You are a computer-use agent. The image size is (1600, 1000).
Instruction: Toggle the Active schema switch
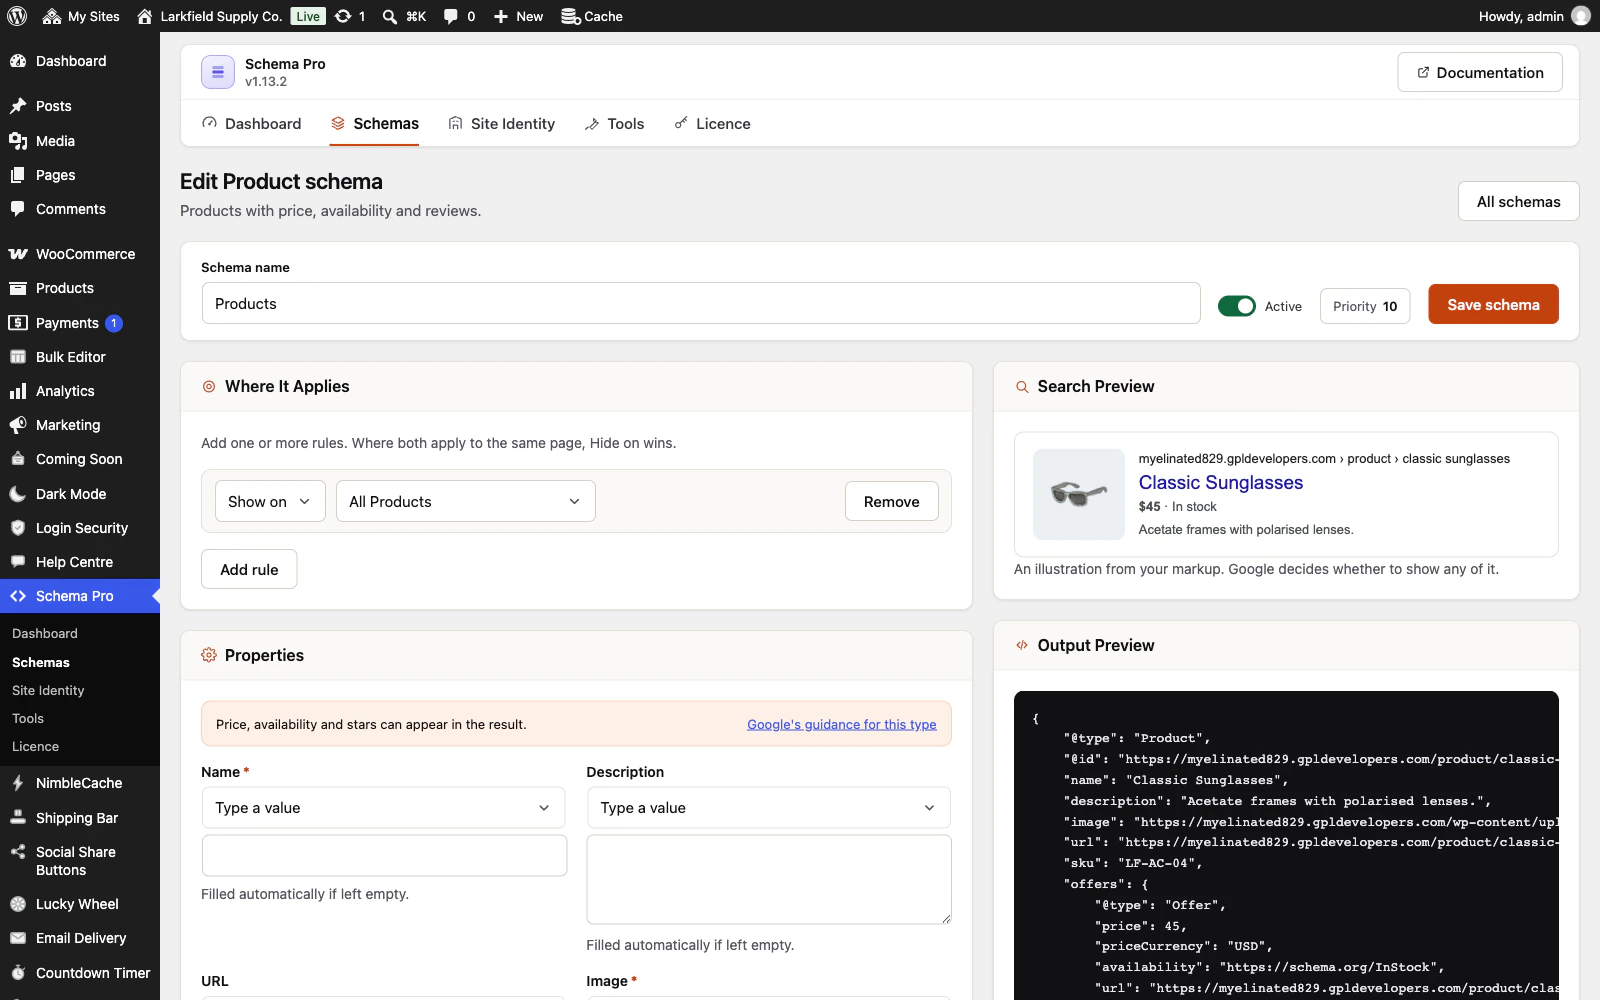point(1237,306)
